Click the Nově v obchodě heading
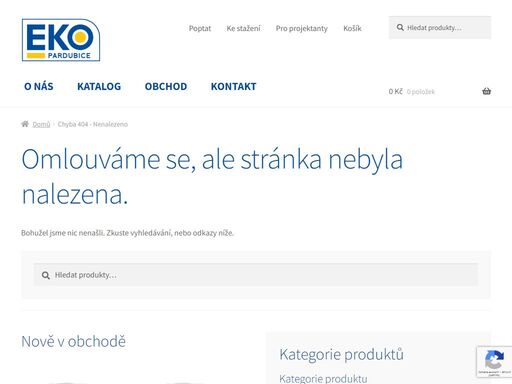512x384 pixels. pyautogui.click(x=73, y=341)
